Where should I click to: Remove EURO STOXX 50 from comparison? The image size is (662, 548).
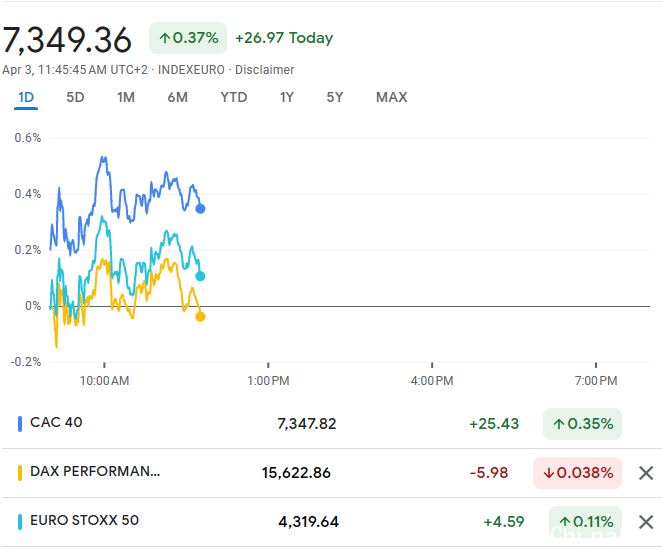tap(646, 522)
